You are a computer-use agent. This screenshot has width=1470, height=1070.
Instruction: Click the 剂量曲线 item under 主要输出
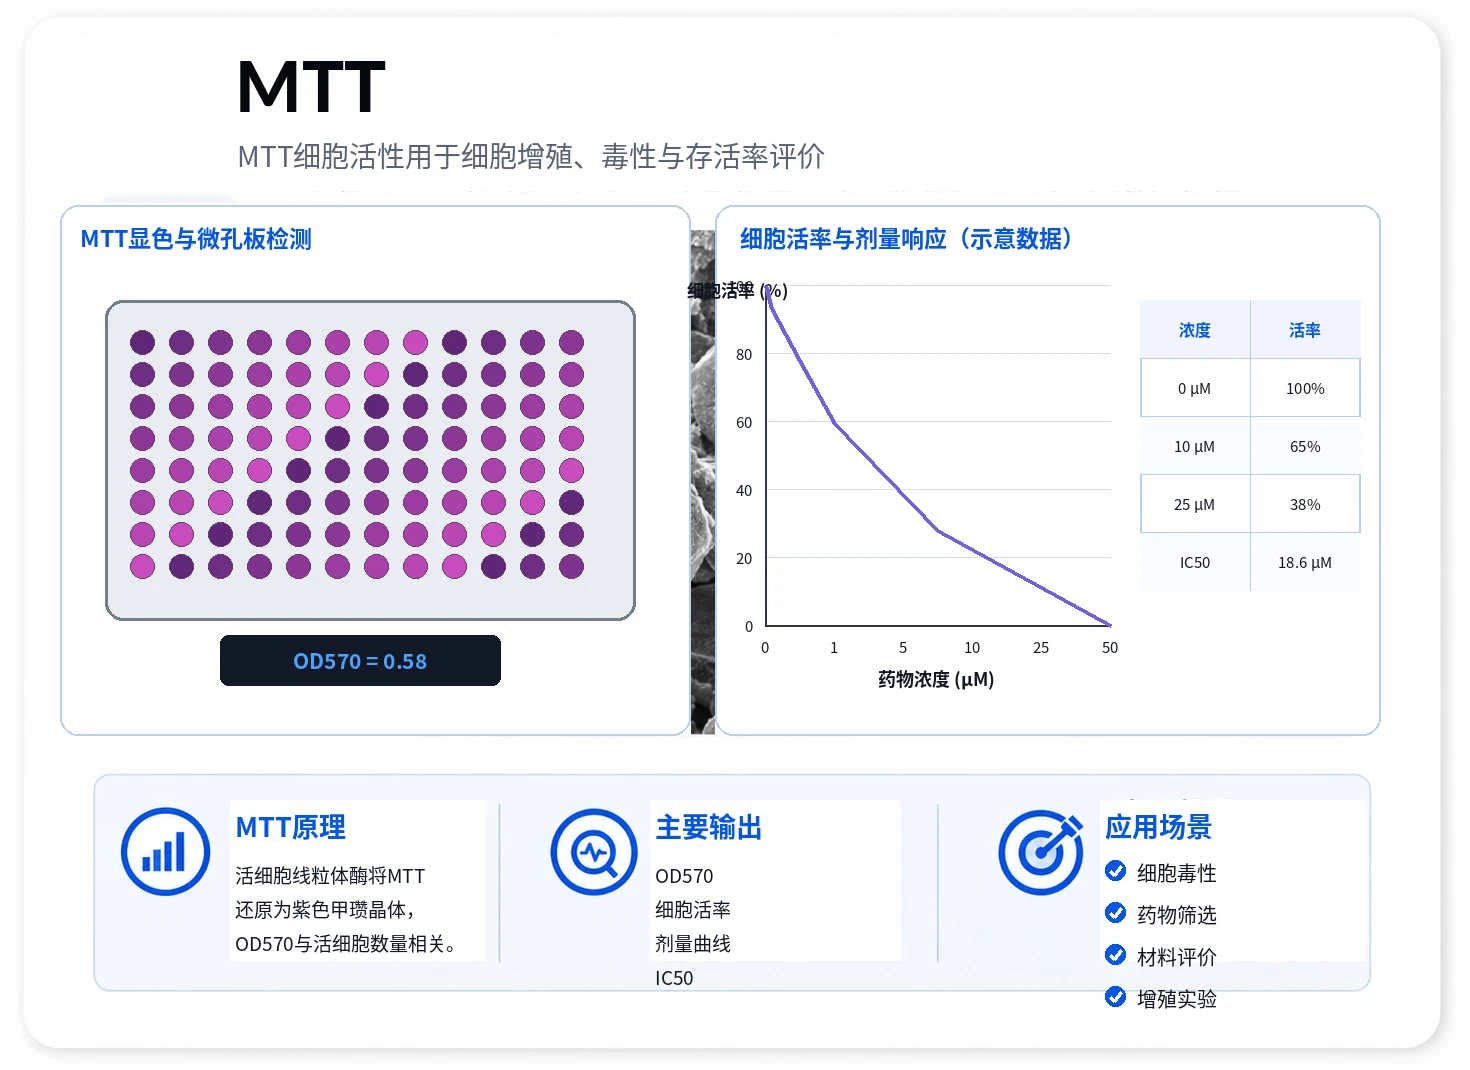693,944
